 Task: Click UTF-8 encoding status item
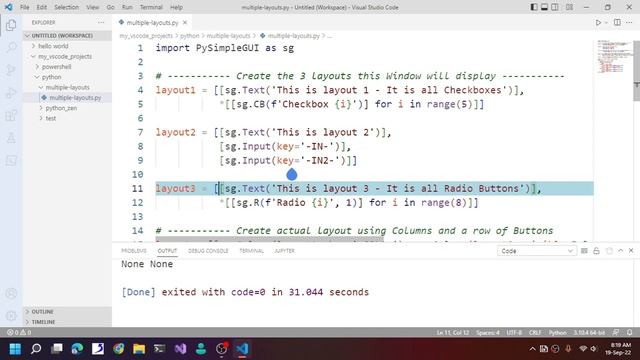(514, 333)
